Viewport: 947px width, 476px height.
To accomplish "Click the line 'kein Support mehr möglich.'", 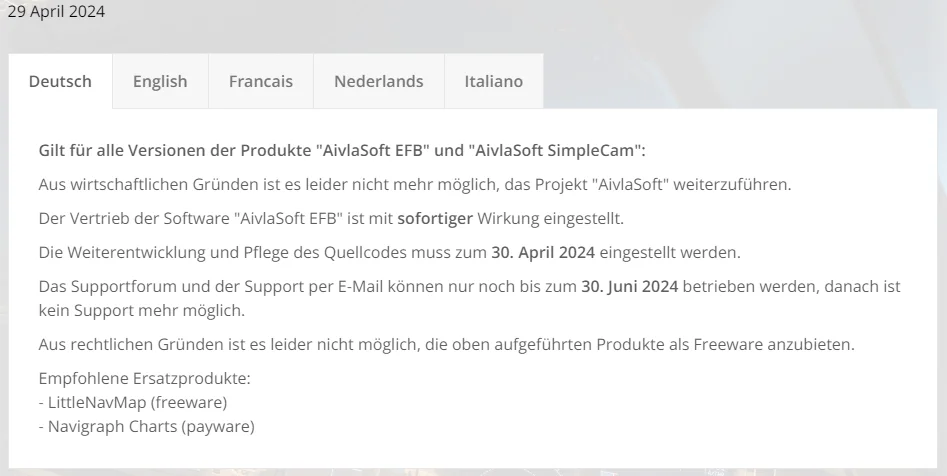I will click(x=142, y=310).
